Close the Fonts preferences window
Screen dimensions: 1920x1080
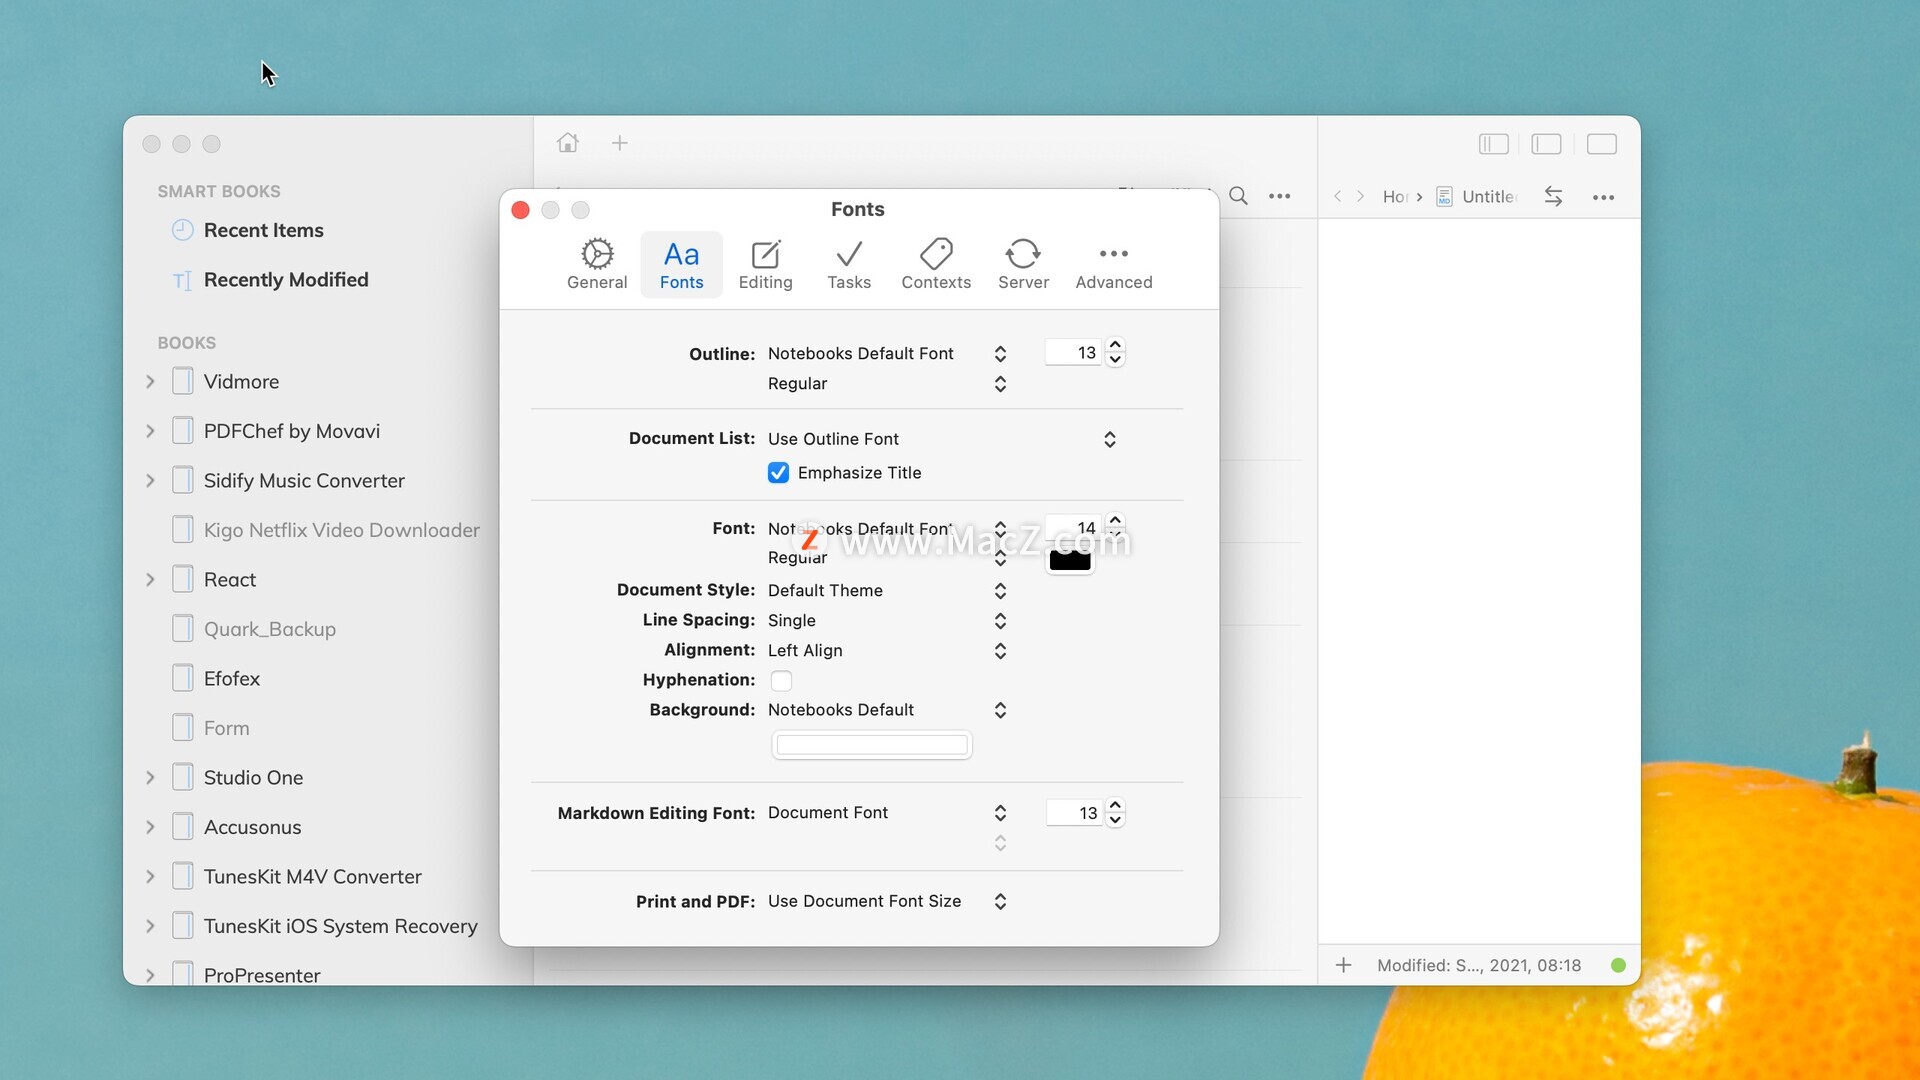[x=520, y=210]
